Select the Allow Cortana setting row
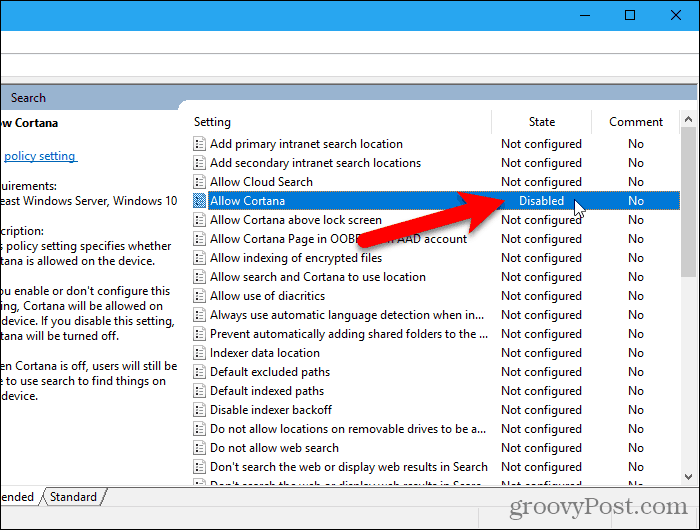 (436, 201)
